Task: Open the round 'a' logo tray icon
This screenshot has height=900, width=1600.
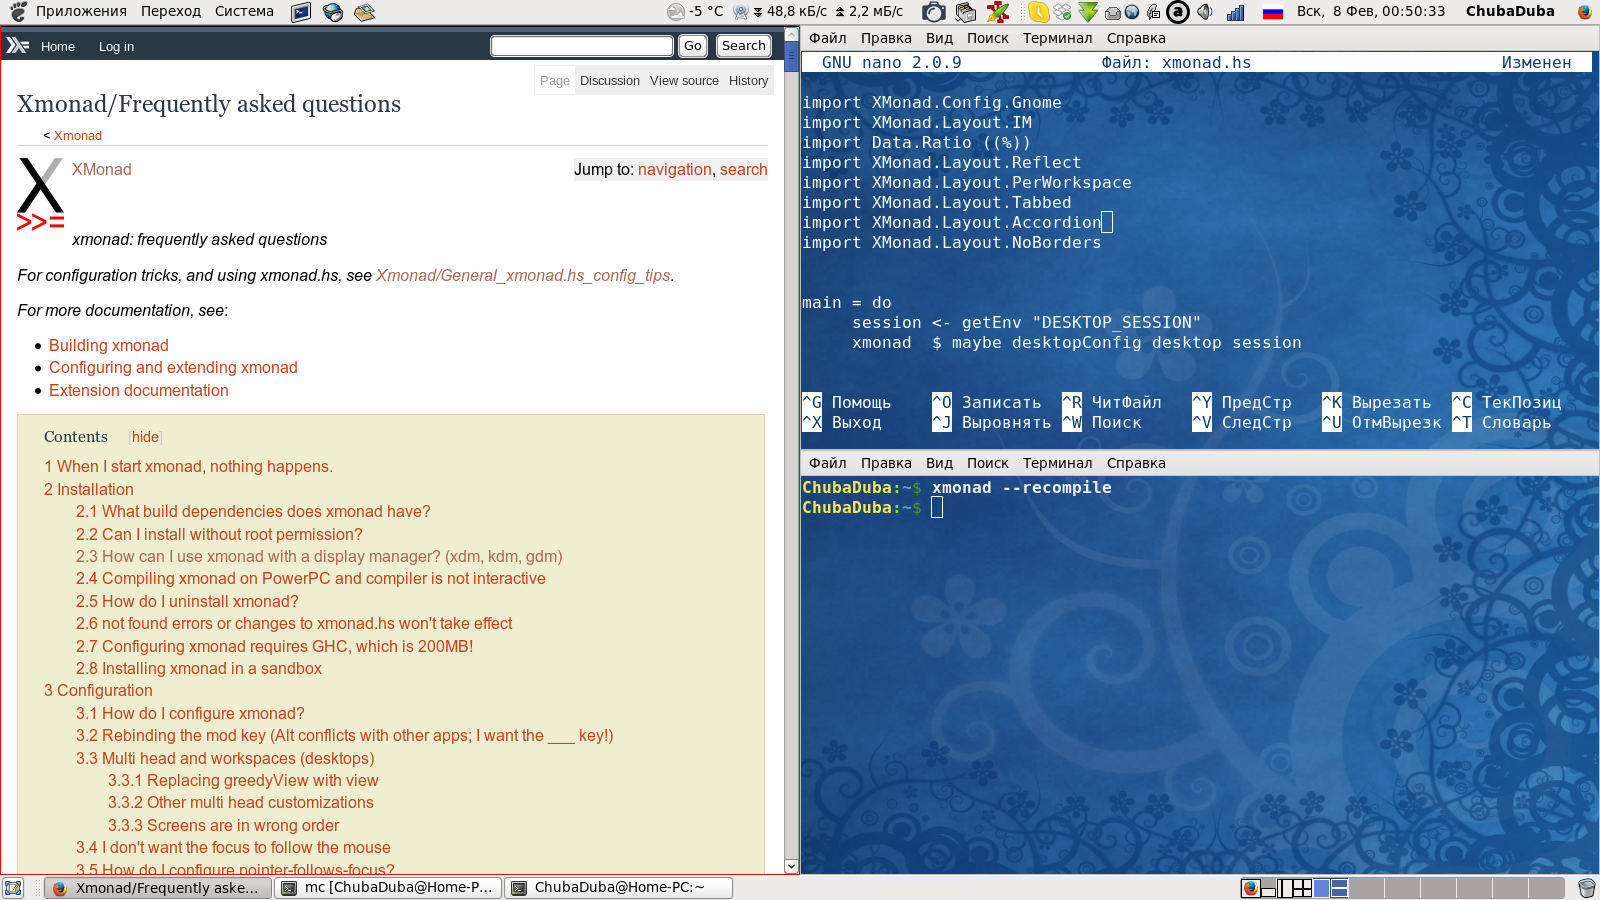Action: pyautogui.click(x=1178, y=12)
